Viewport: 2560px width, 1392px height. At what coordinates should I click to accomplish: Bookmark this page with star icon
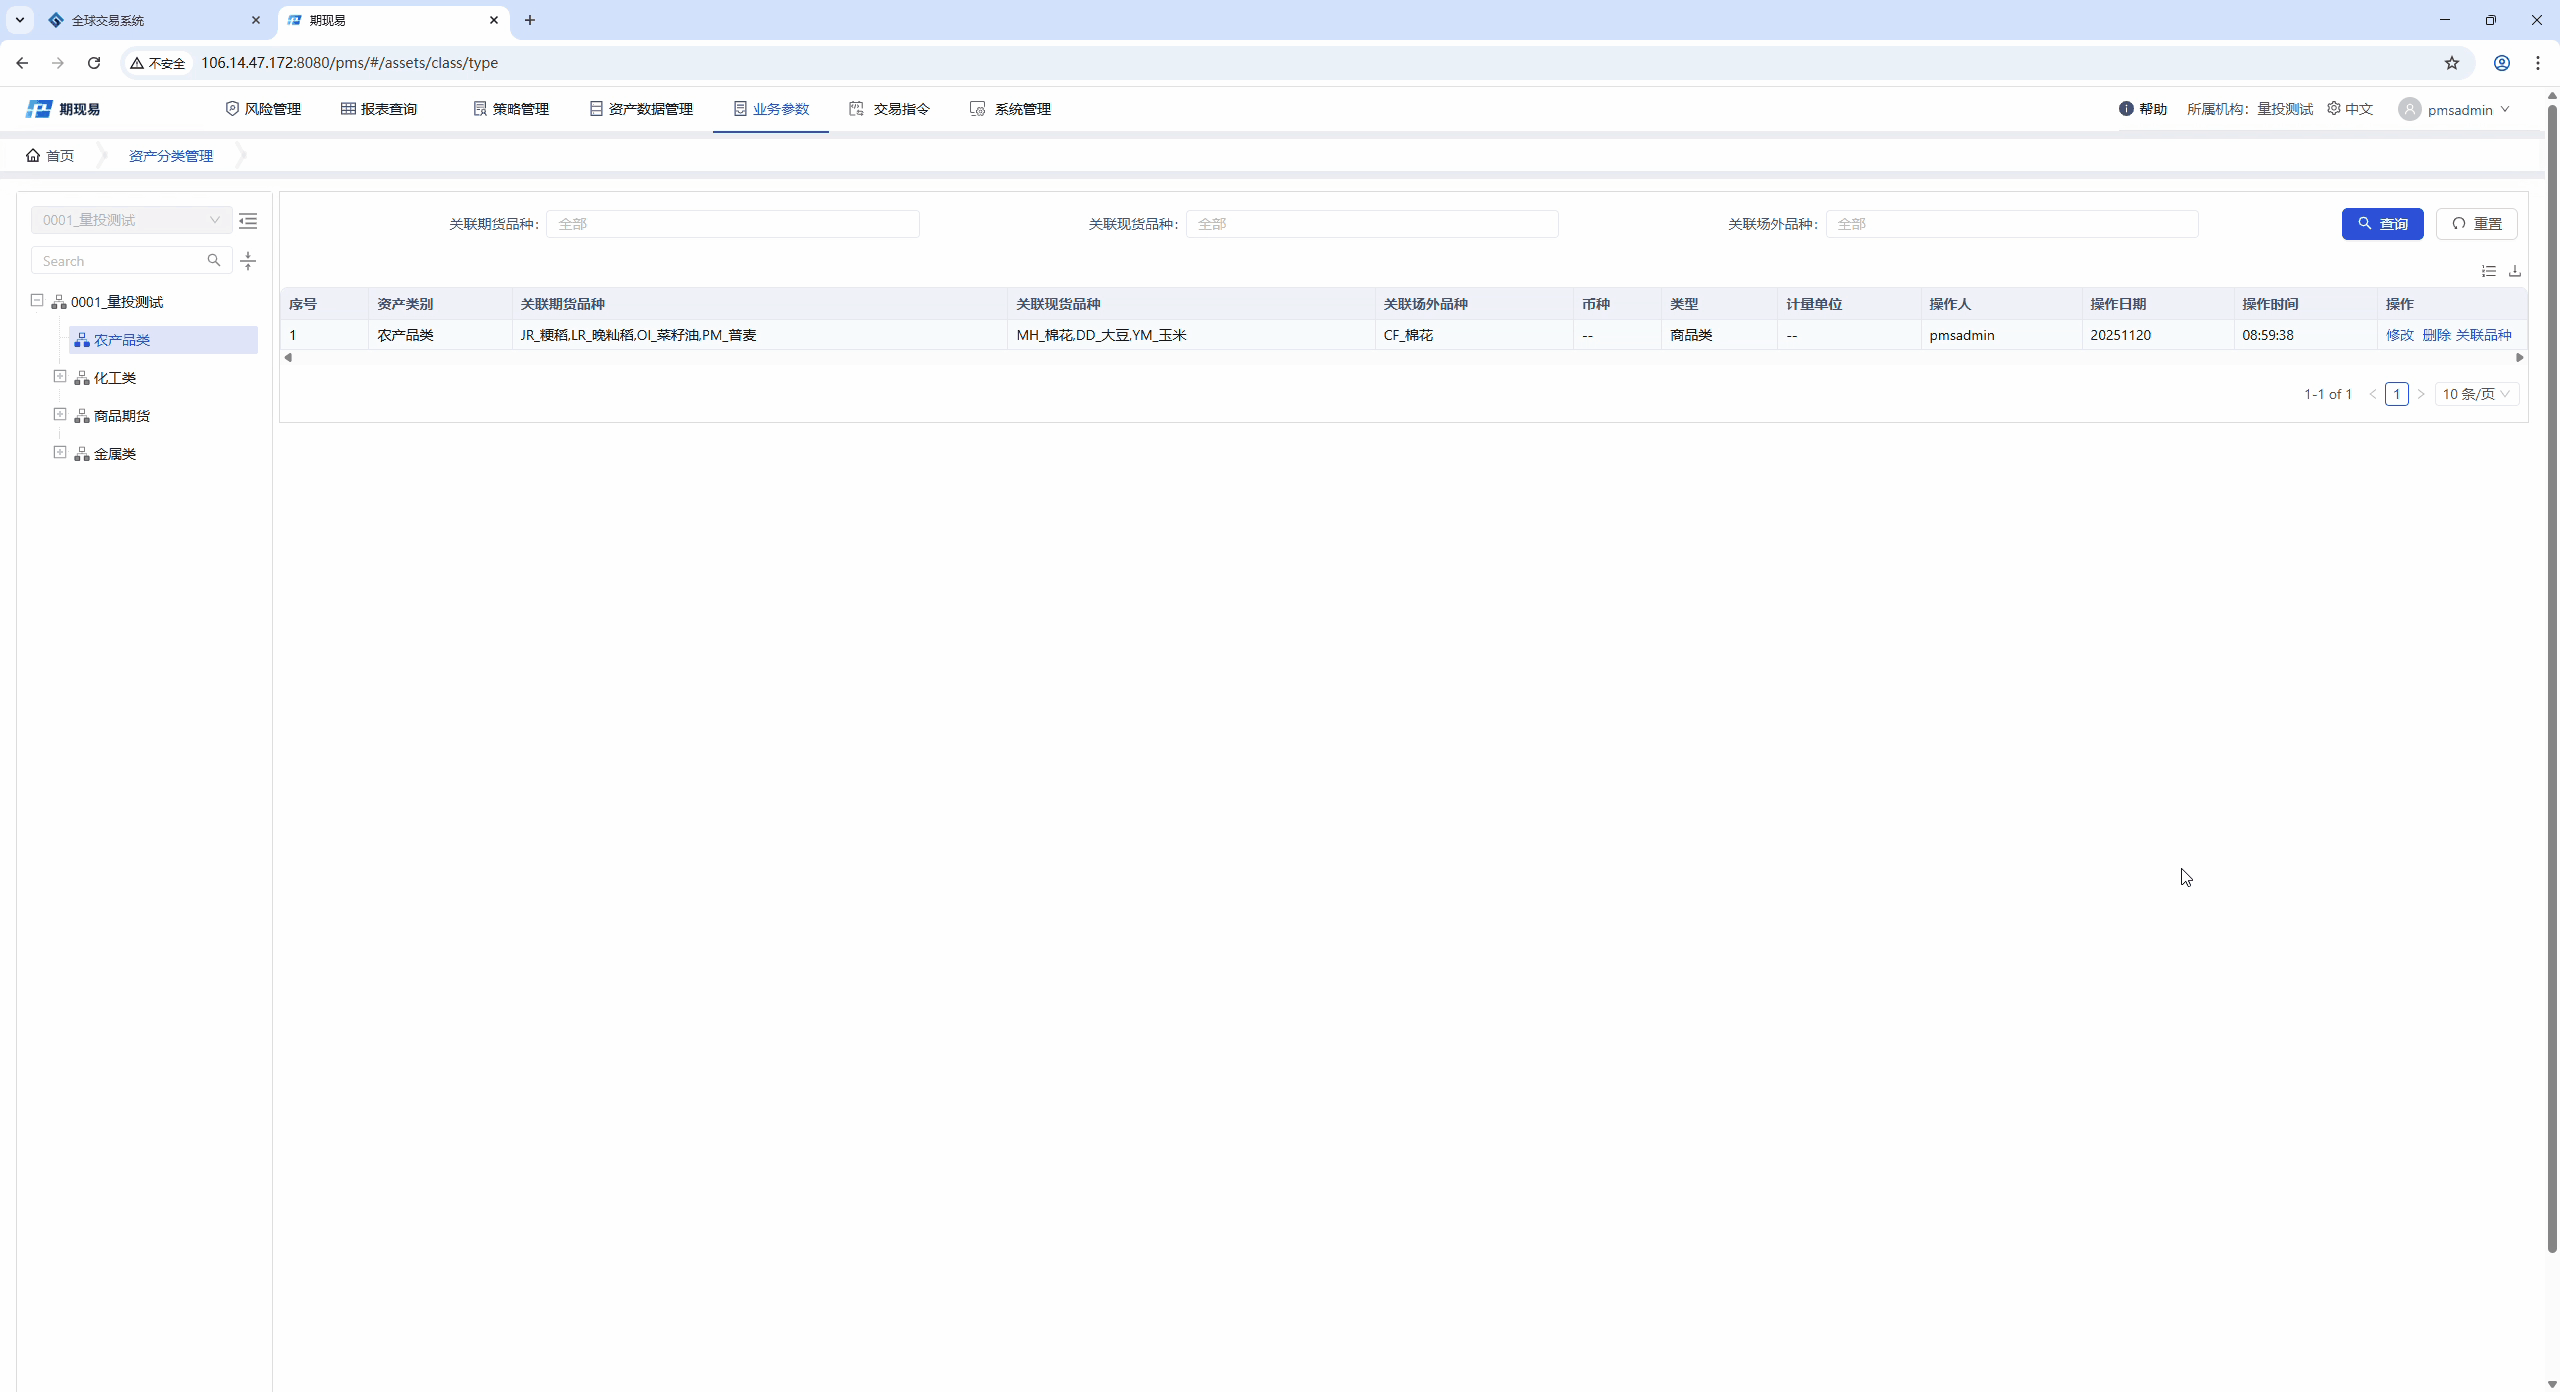[x=2452, y=63]
